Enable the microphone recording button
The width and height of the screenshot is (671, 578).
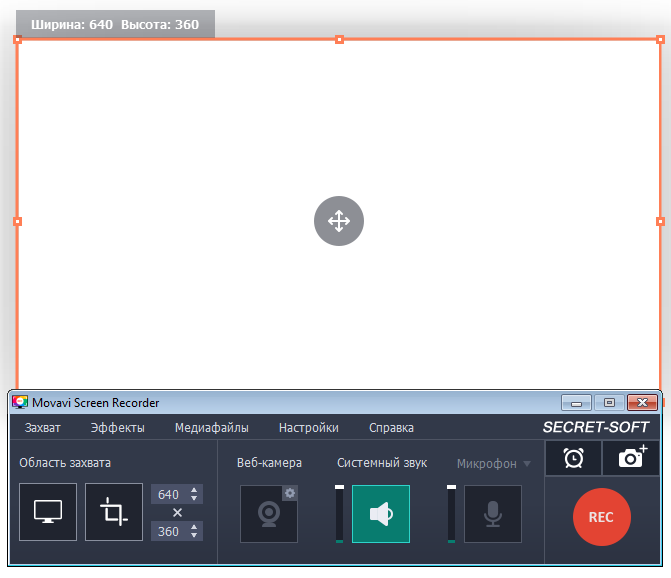(493, 514)
